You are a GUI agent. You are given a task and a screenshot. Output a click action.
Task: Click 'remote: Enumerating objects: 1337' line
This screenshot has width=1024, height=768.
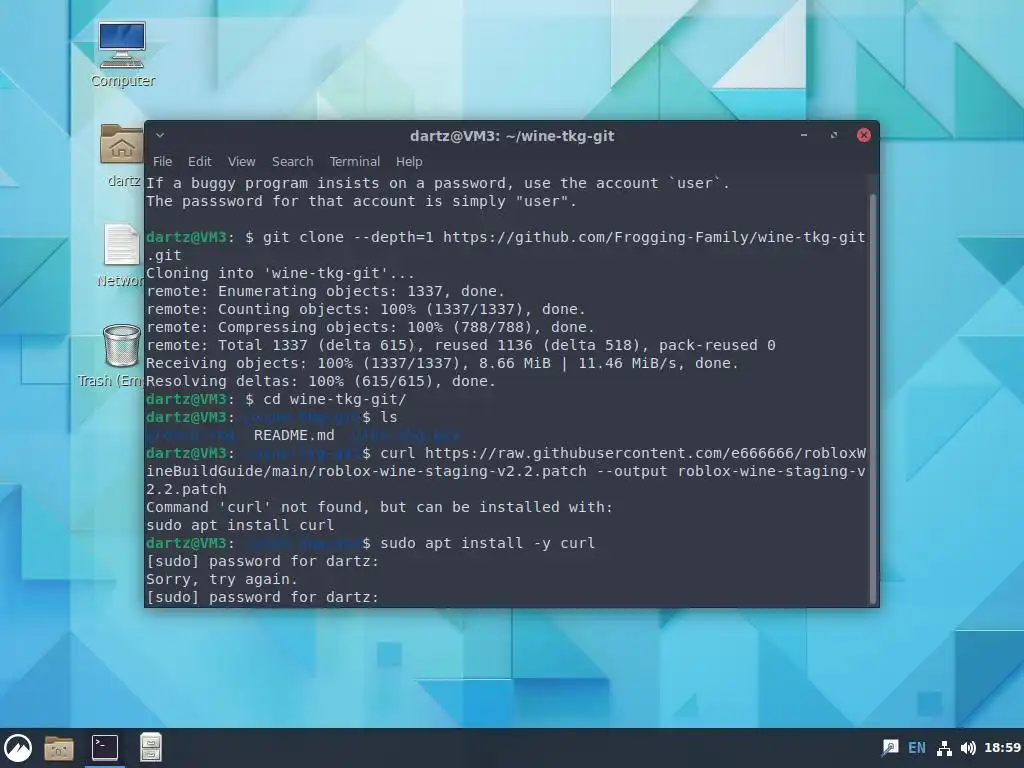[x=325, y=291]
